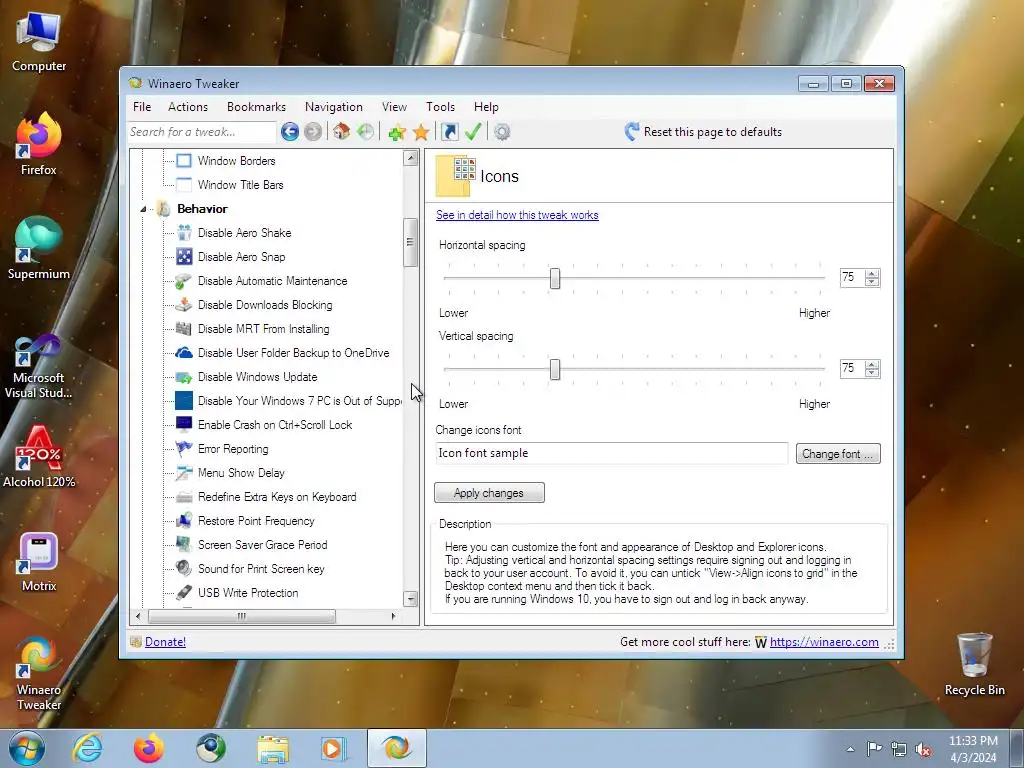Click the Windows Start orb
The height and width of the screenshot is (768, 1024).
27,748
